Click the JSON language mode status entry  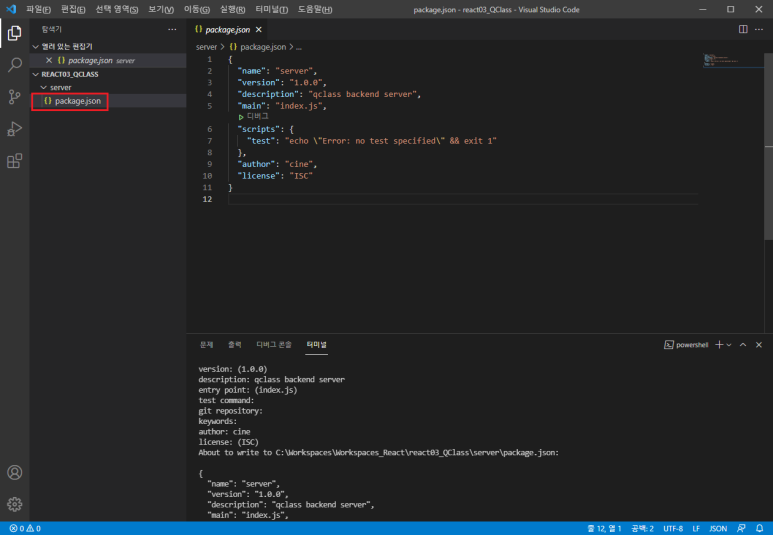pyautogui.click(x=718, y=529)
